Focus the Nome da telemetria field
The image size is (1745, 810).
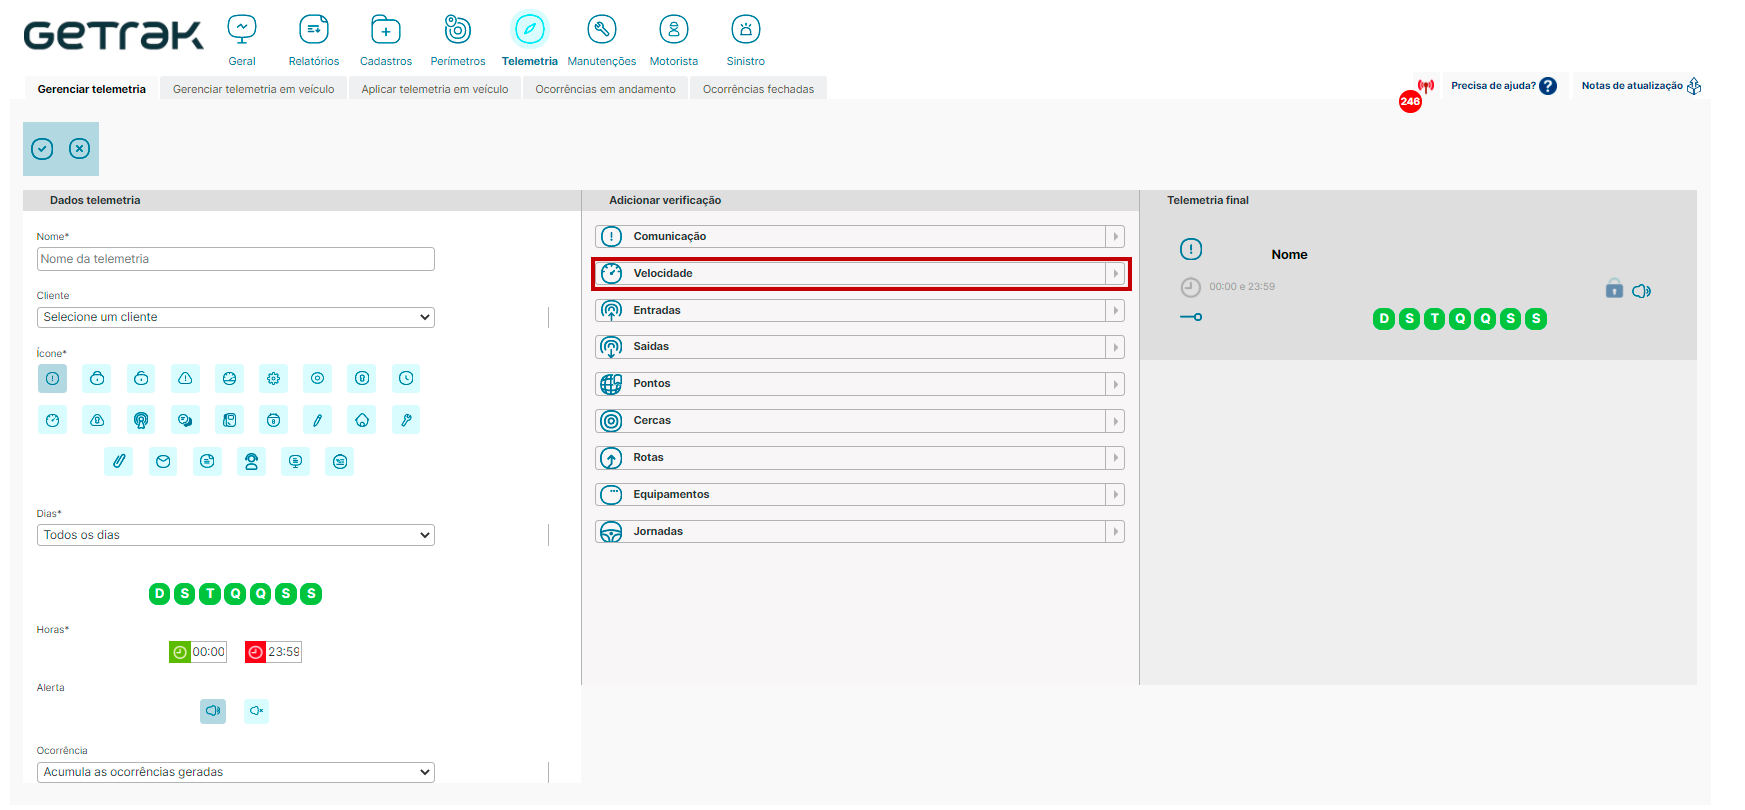point(236,259)
